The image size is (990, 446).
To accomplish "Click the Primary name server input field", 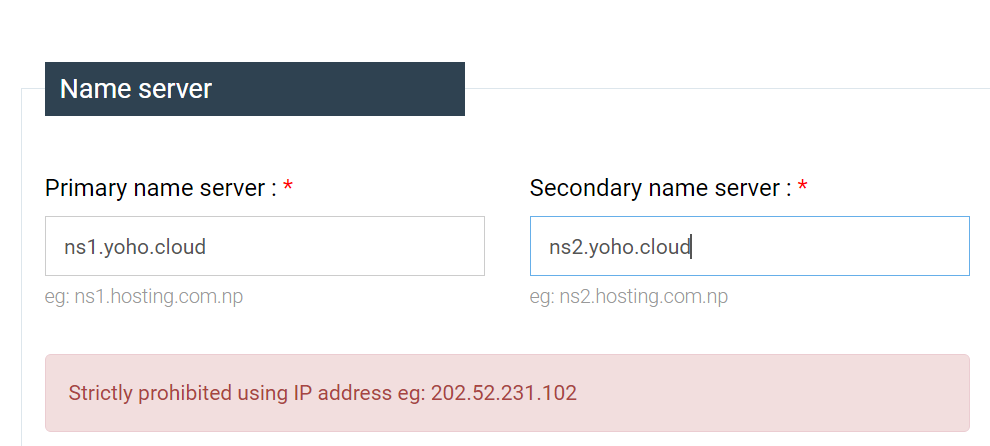I will pyautogui.click(x=264, y=246).
